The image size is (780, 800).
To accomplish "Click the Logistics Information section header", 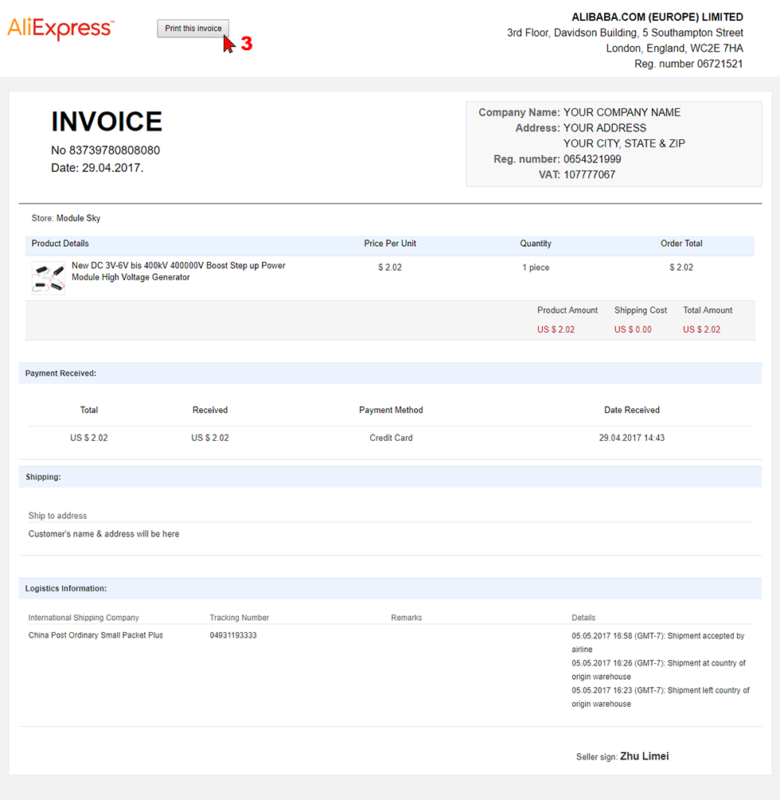I will [390, 588].
